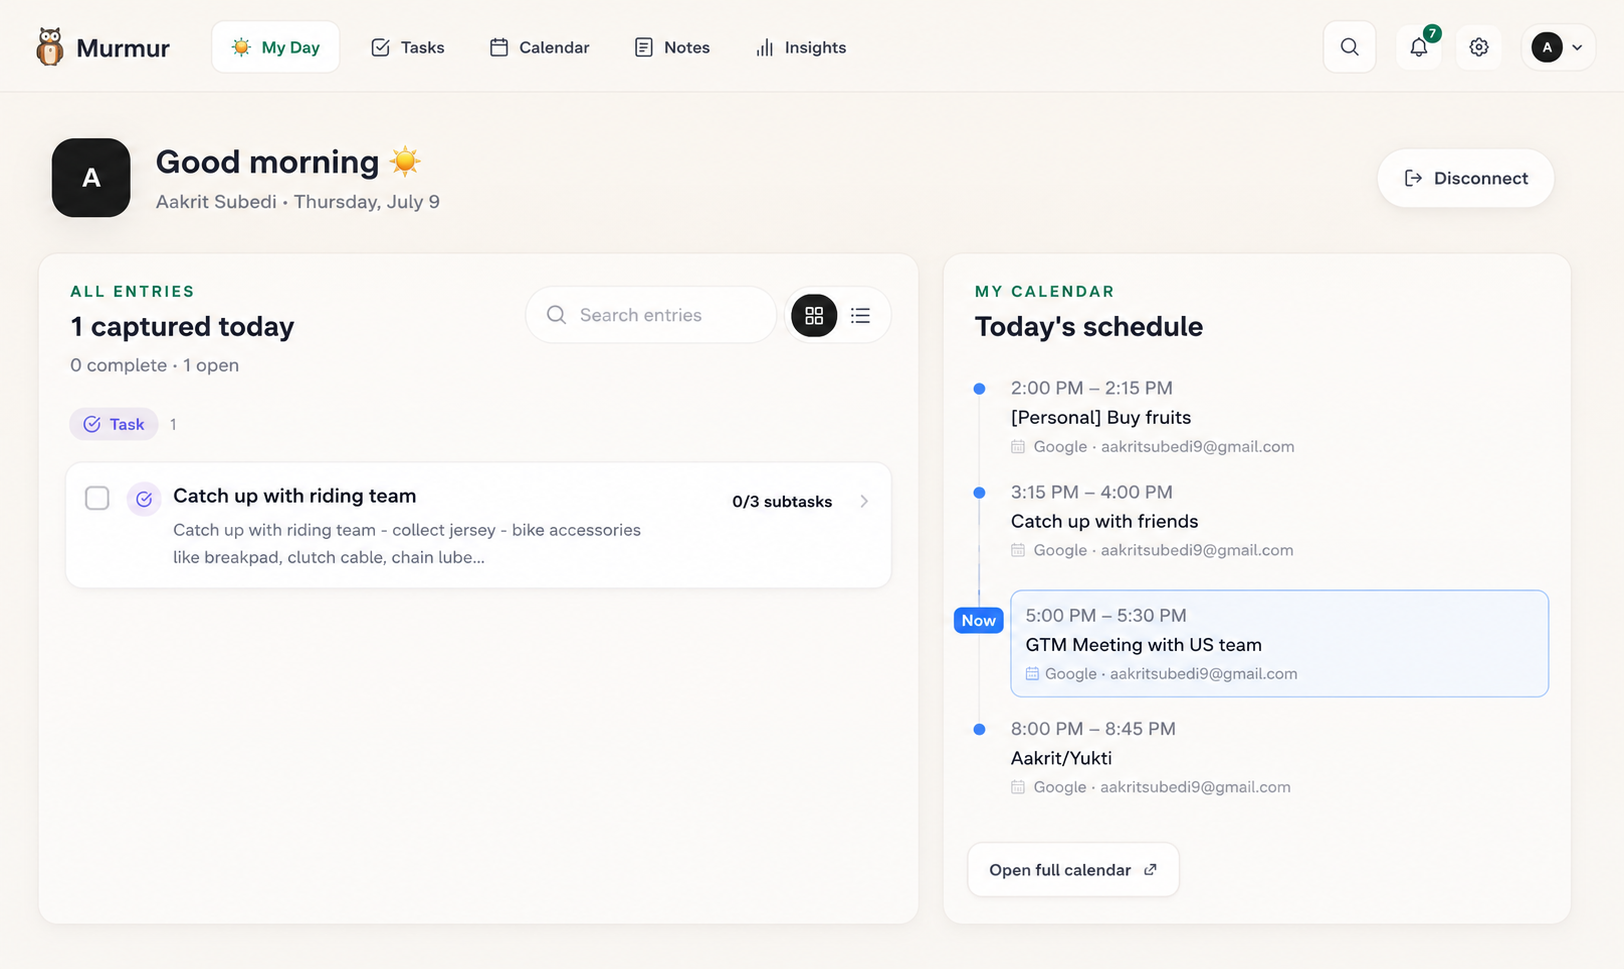
Task: Click the Now marker badge
Action: pos(978,620)
